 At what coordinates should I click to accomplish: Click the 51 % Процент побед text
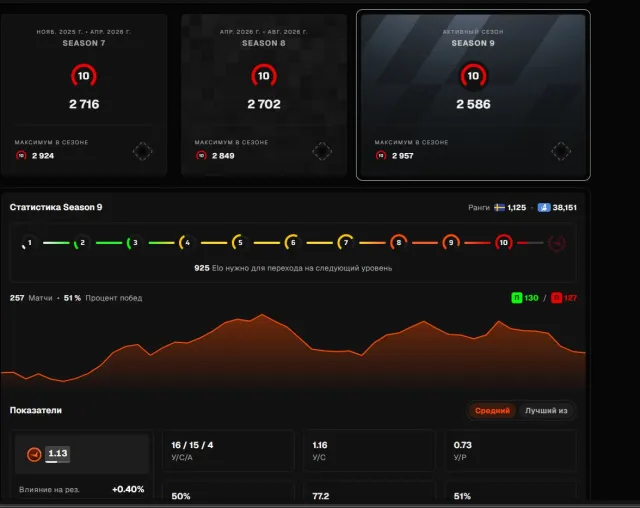(103, 298)
